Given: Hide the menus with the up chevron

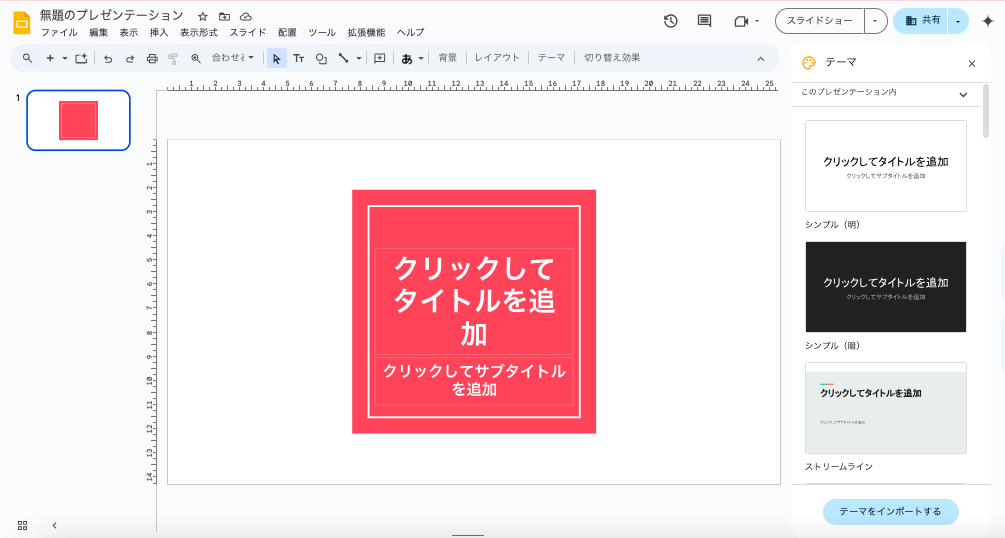Looking at the screenshot, I should point(760,59).
